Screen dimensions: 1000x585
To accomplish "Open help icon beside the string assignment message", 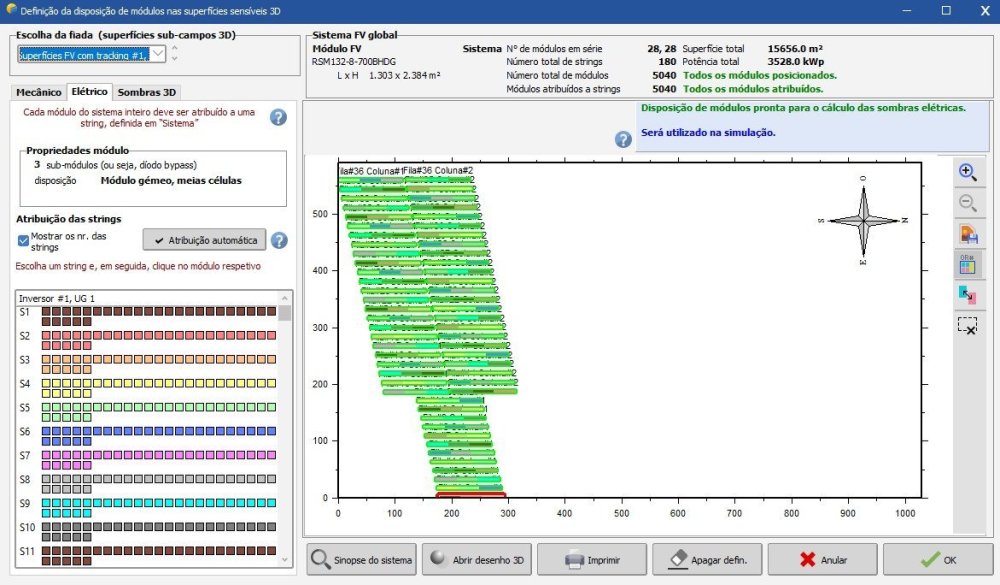I will [x=278, y=117].
